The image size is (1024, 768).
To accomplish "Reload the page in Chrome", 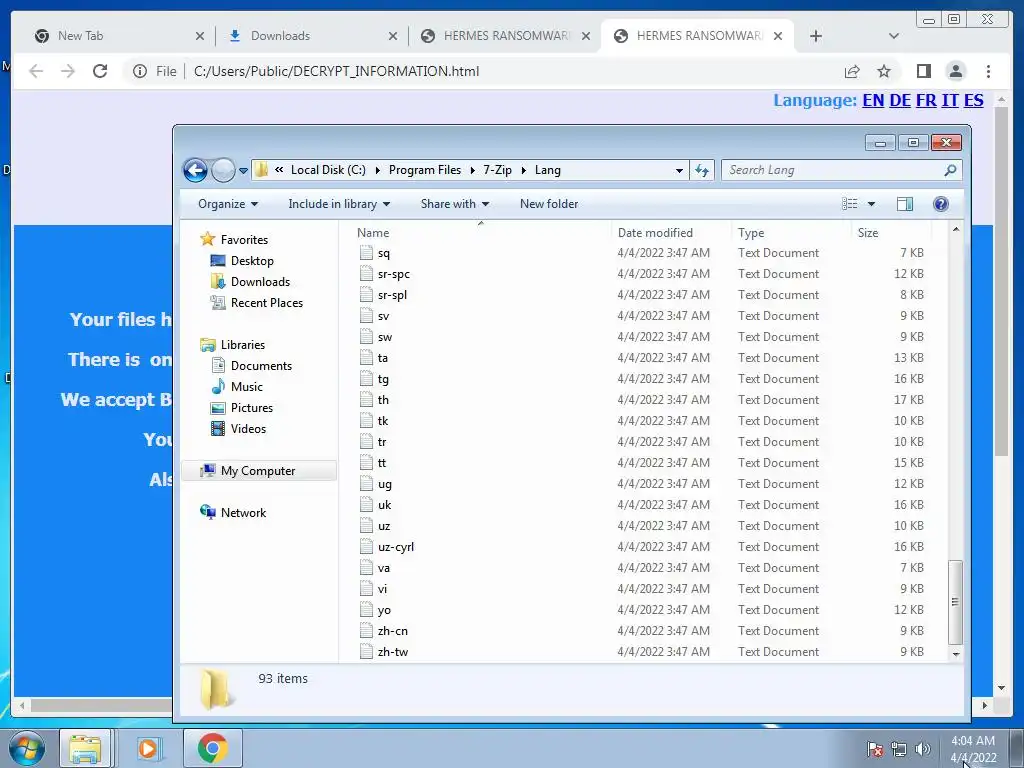I will [100, 71].
